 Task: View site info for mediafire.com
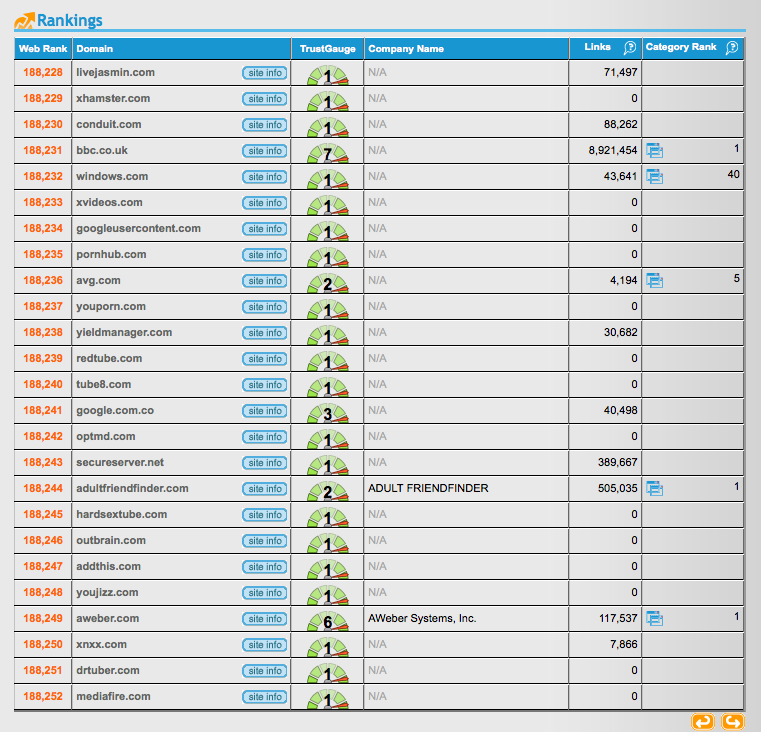click(x=265, y=697)
